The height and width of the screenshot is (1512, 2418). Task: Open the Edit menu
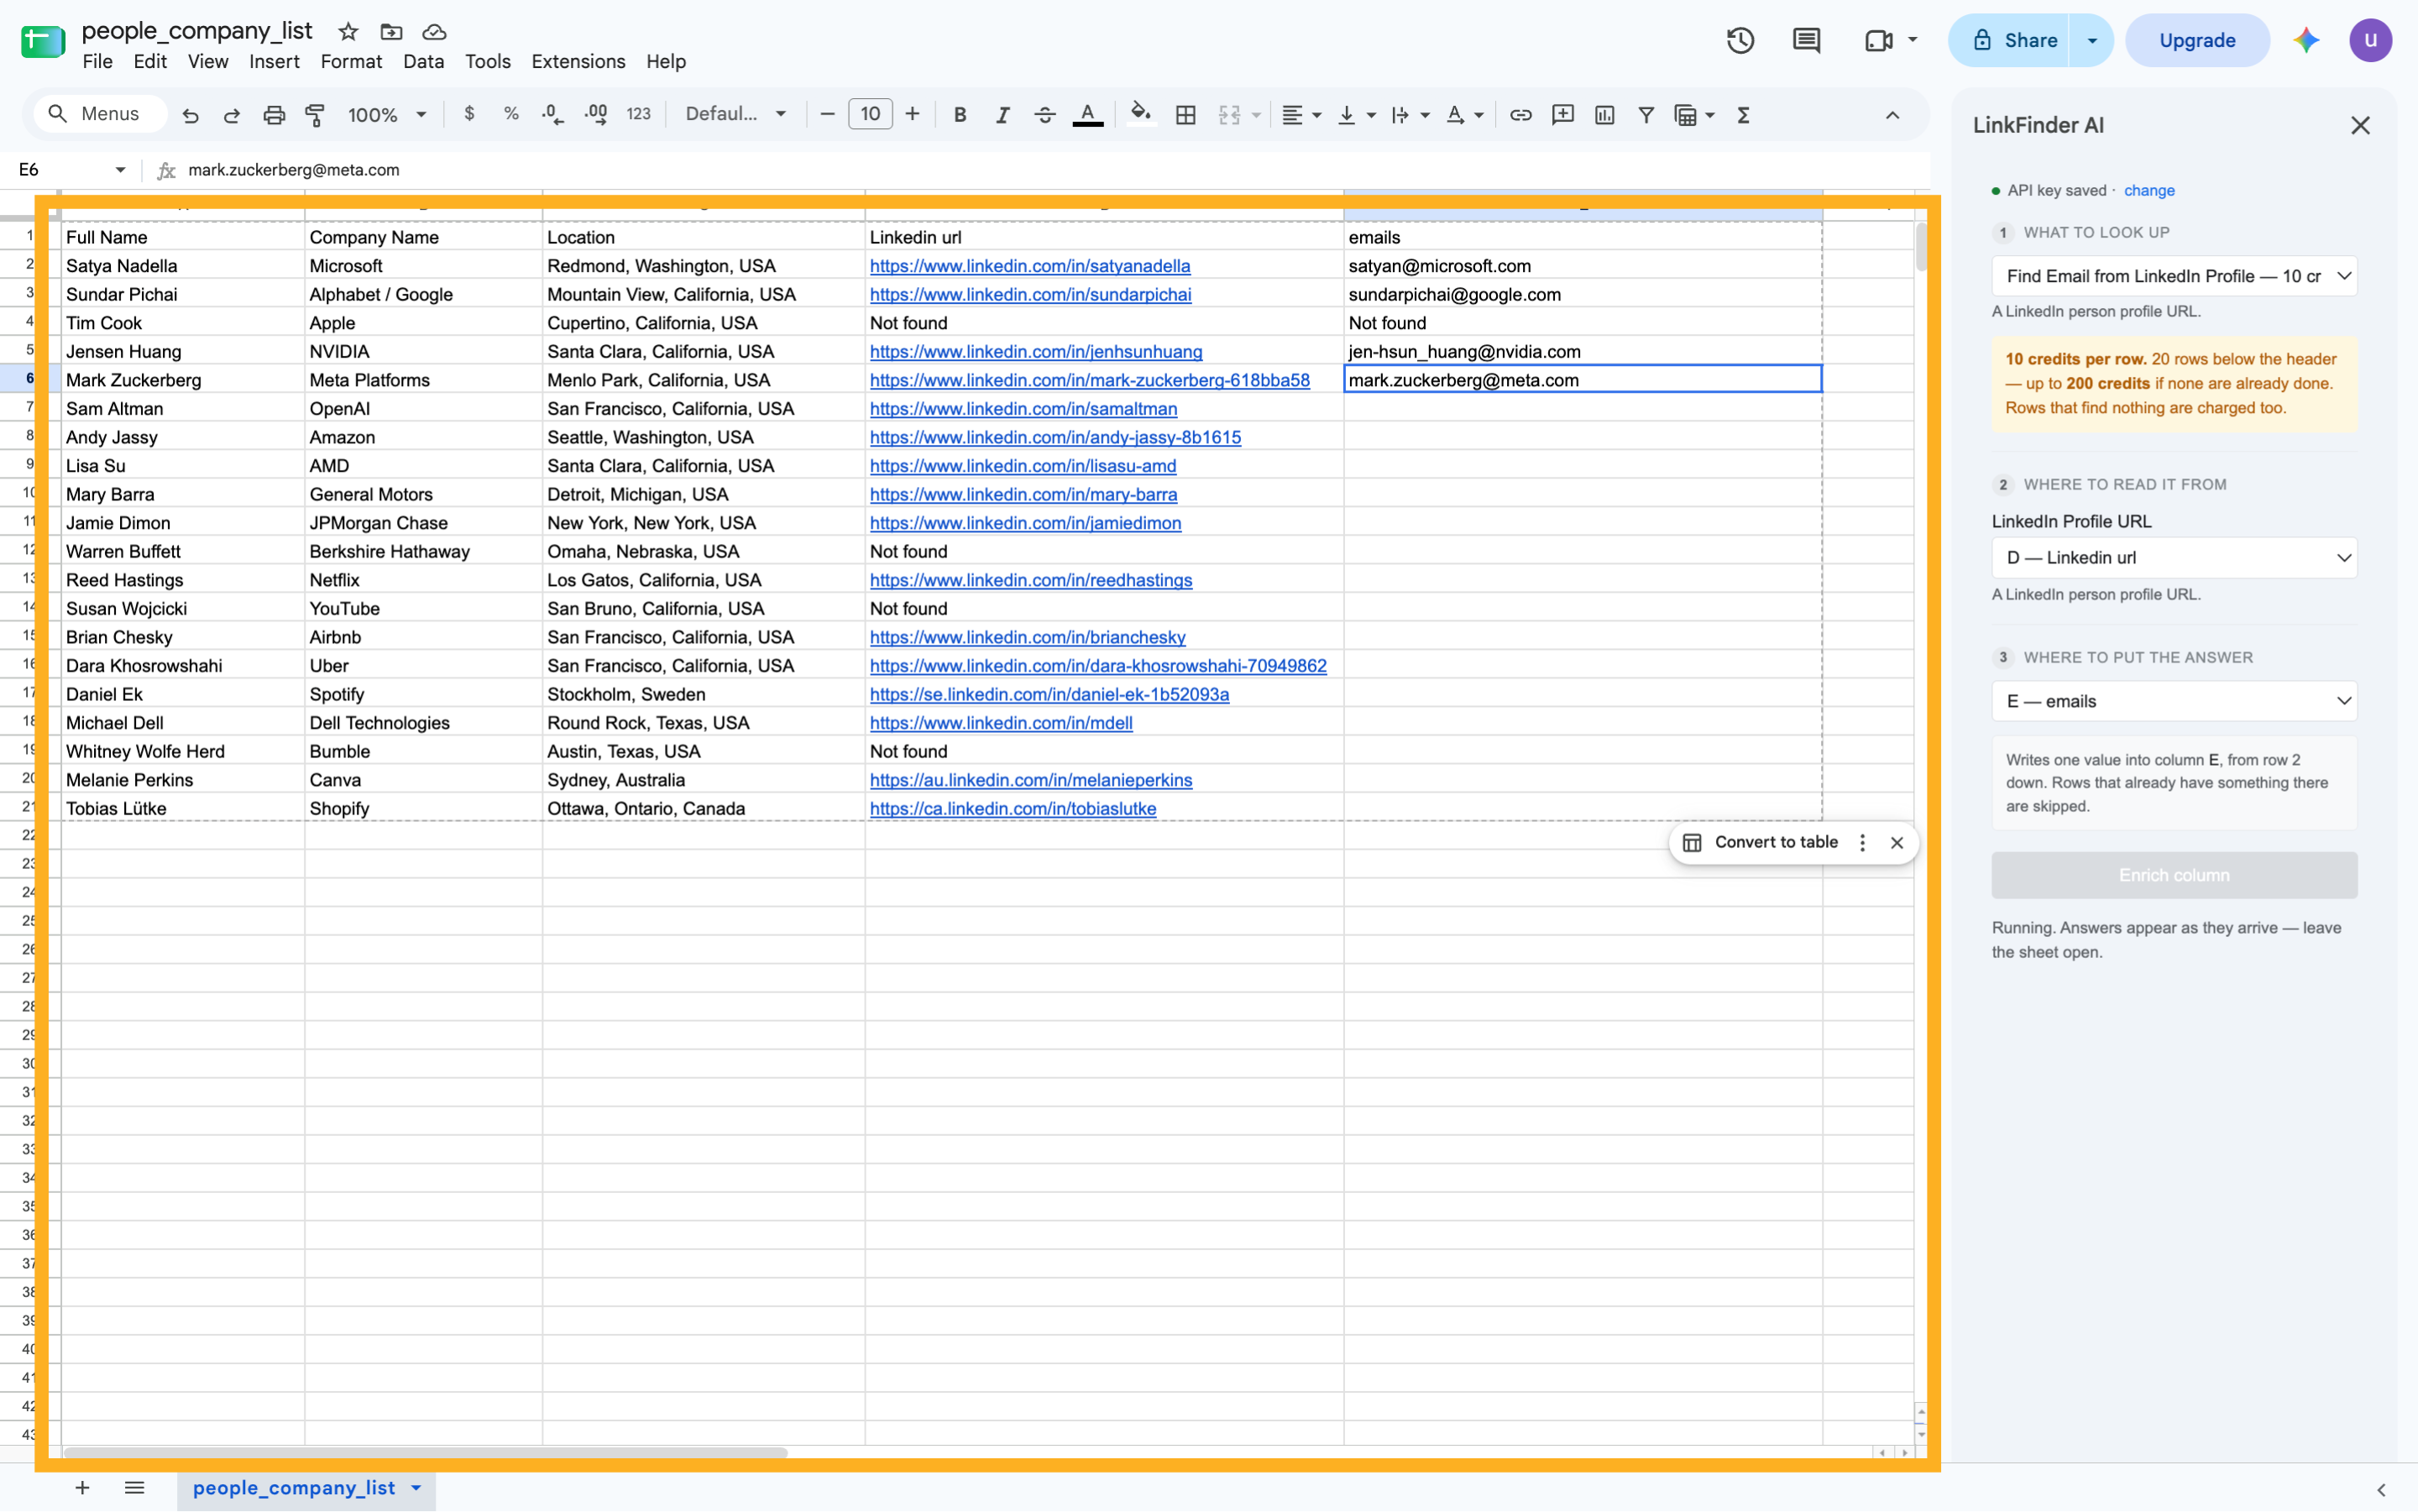(x=150, y=62)
